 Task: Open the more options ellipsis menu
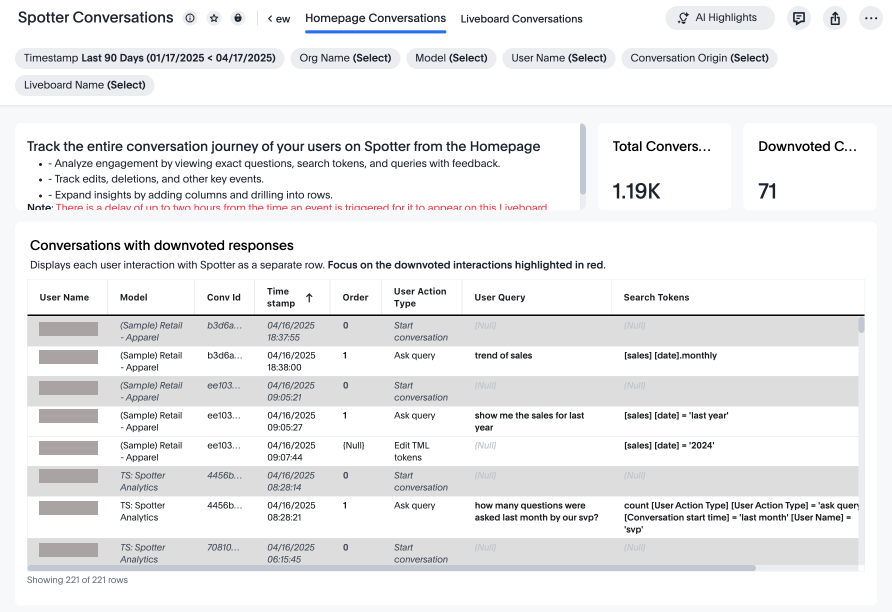click(869, 18)
